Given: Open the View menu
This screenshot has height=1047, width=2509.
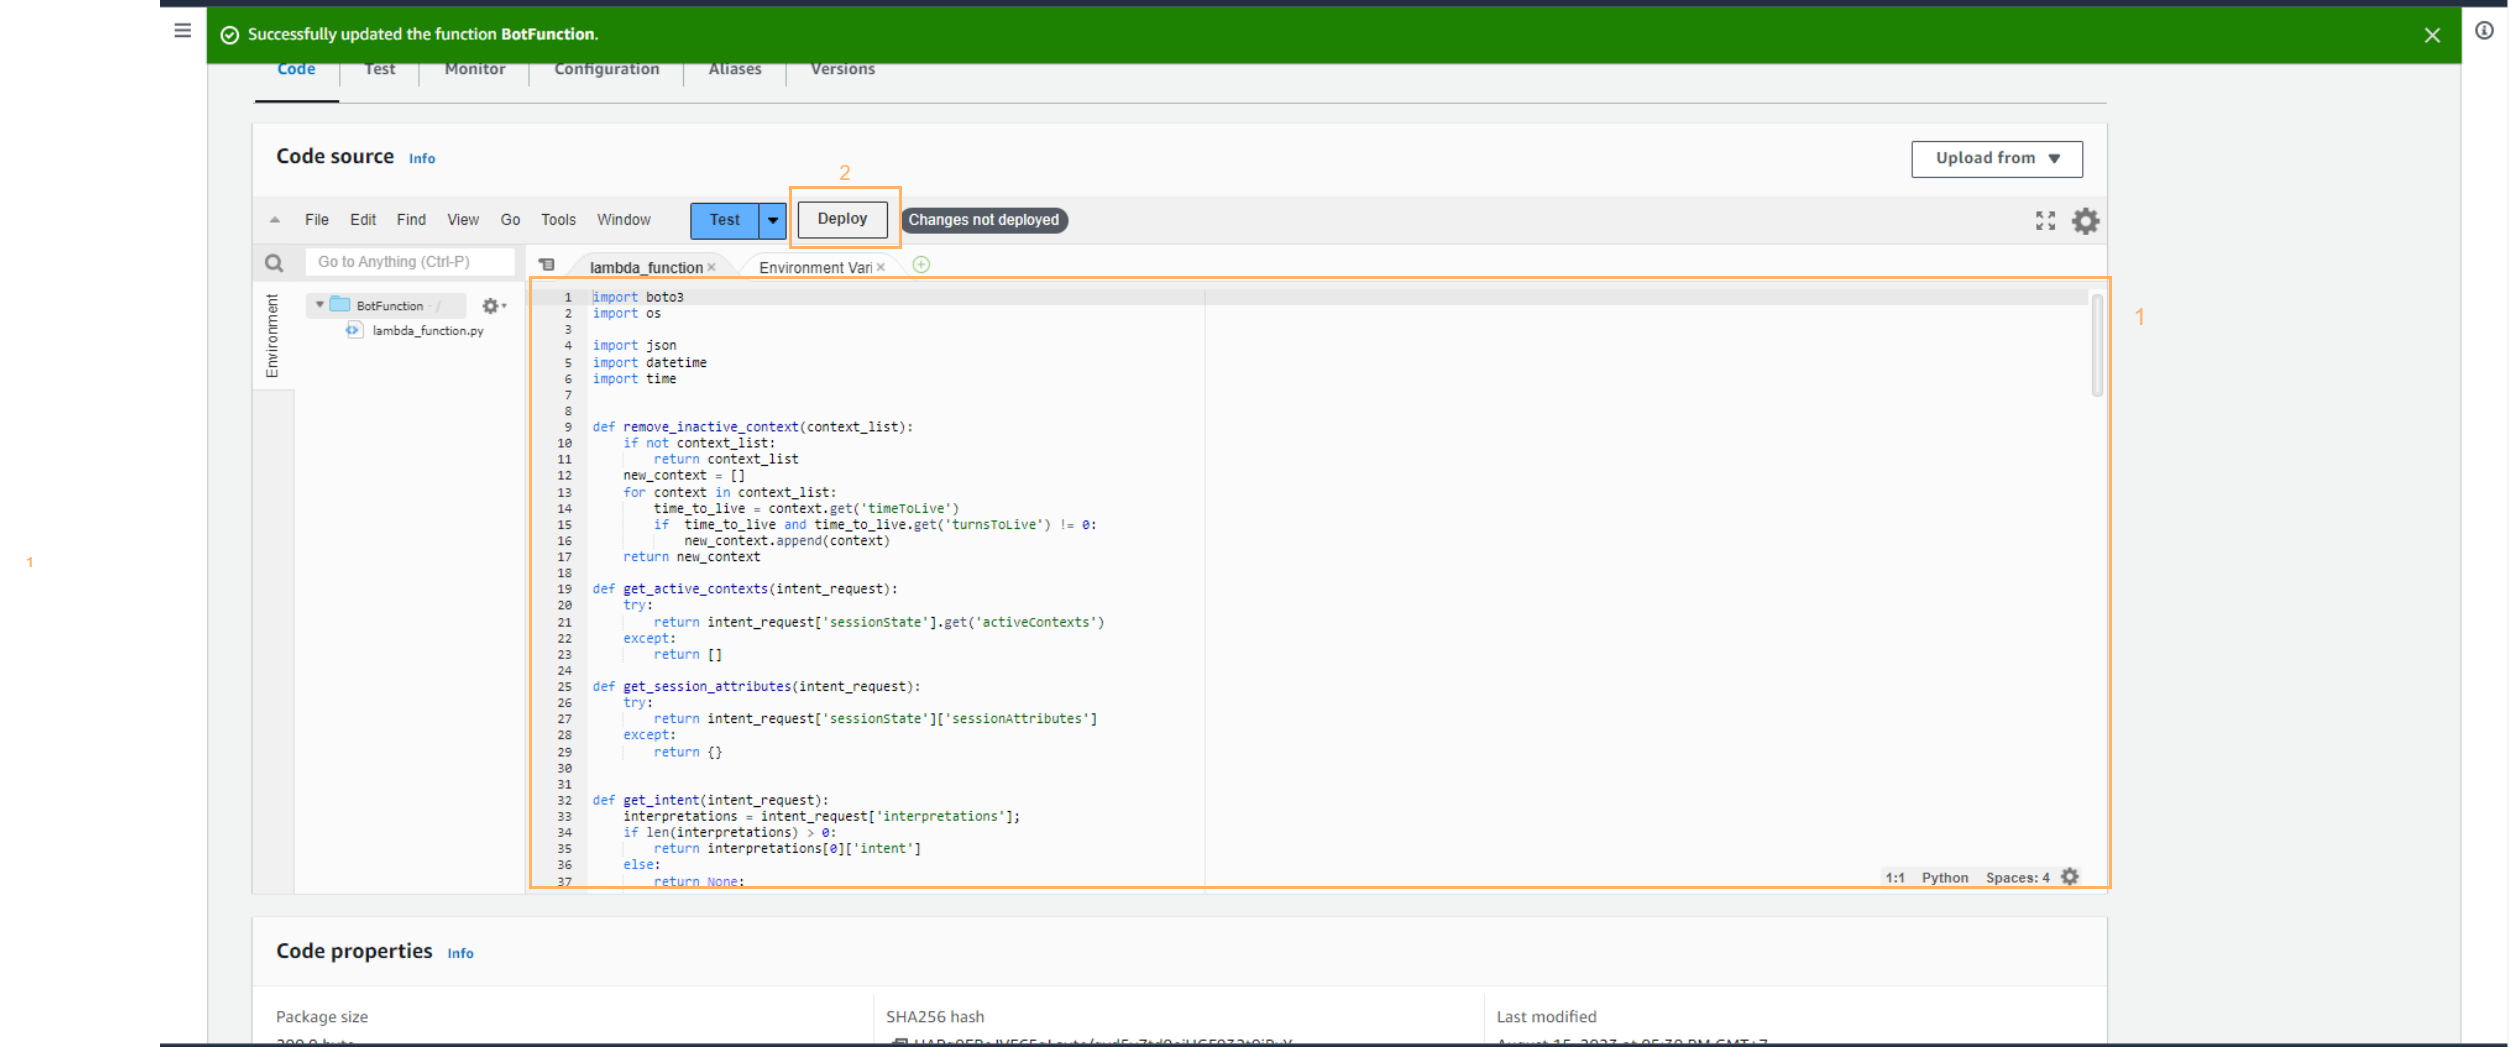Looking at the screenshot, I should (462, 220).
